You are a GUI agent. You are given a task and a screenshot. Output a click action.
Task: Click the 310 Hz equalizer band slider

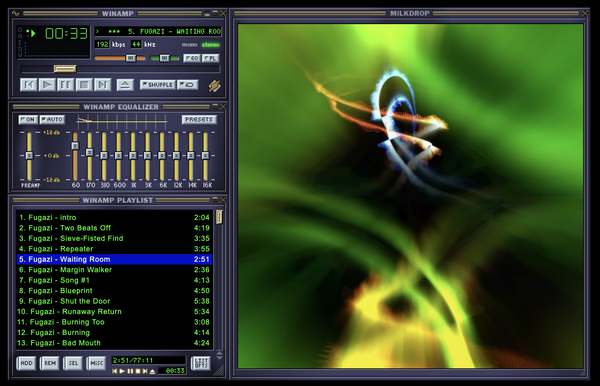[104, 155]
